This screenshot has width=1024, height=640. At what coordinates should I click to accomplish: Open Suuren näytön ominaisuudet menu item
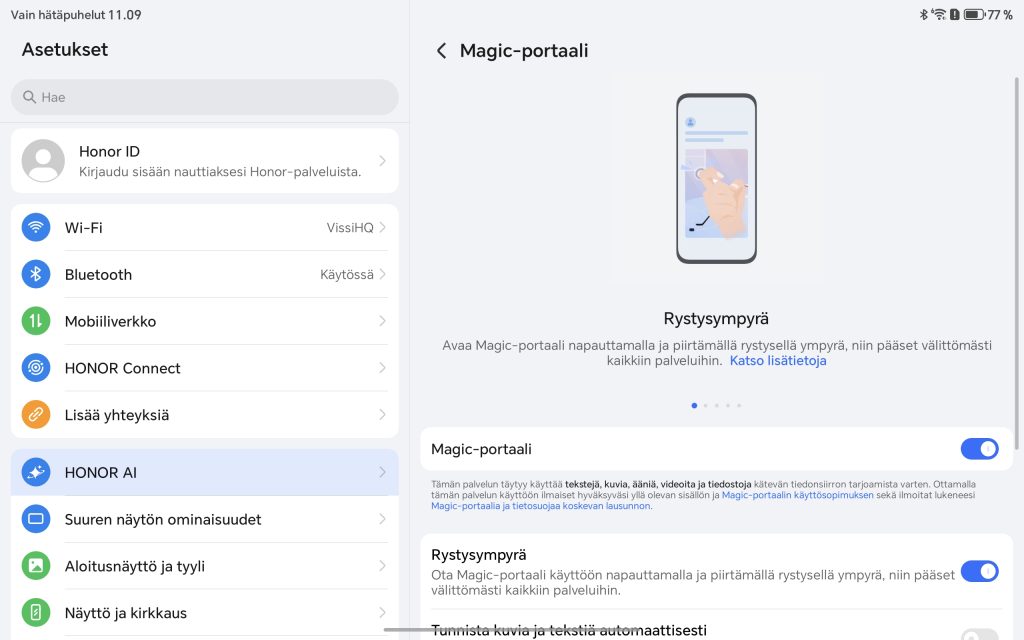click(163, 519)
